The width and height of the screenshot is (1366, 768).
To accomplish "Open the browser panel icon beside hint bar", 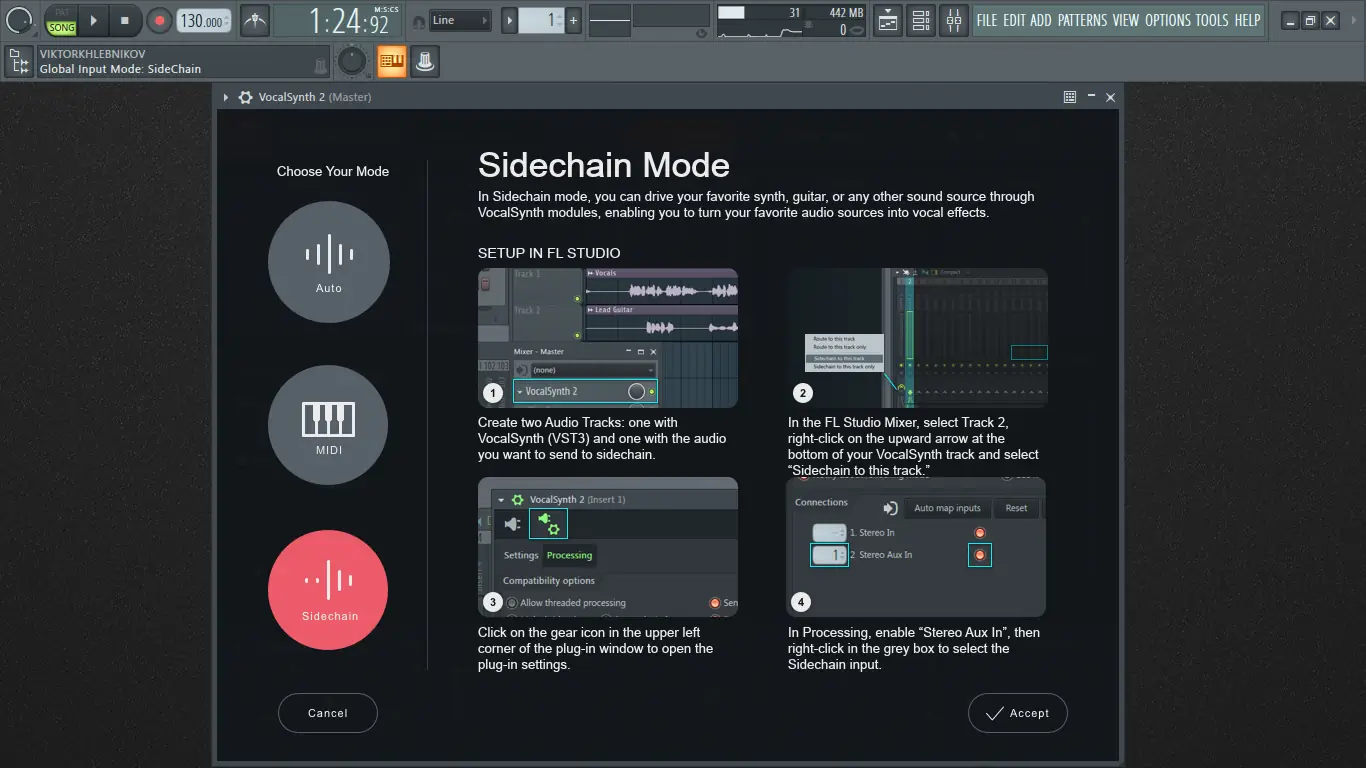I will (x=18, y=62).
